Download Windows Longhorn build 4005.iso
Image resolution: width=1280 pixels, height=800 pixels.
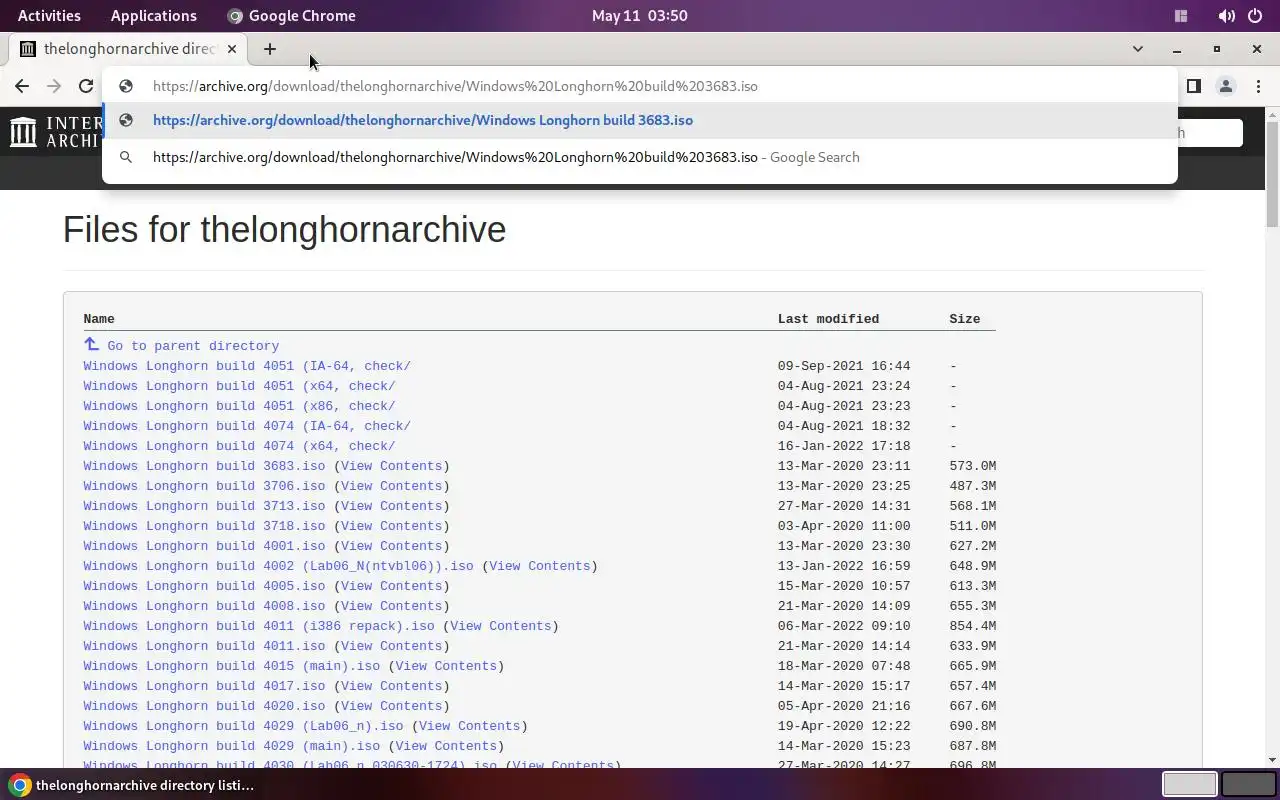click(x=204, y=586)
